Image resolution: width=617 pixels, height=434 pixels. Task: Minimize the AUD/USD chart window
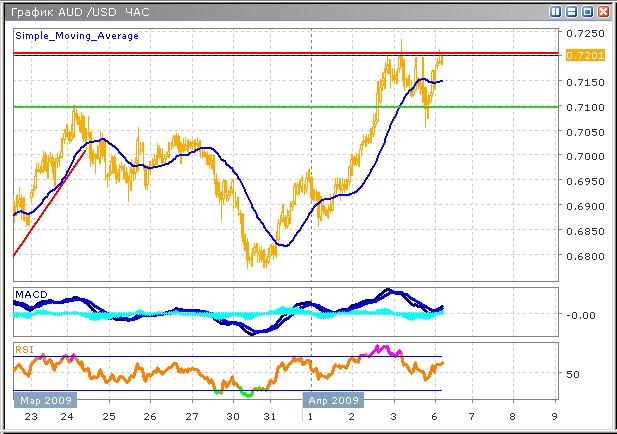point(572,11)
